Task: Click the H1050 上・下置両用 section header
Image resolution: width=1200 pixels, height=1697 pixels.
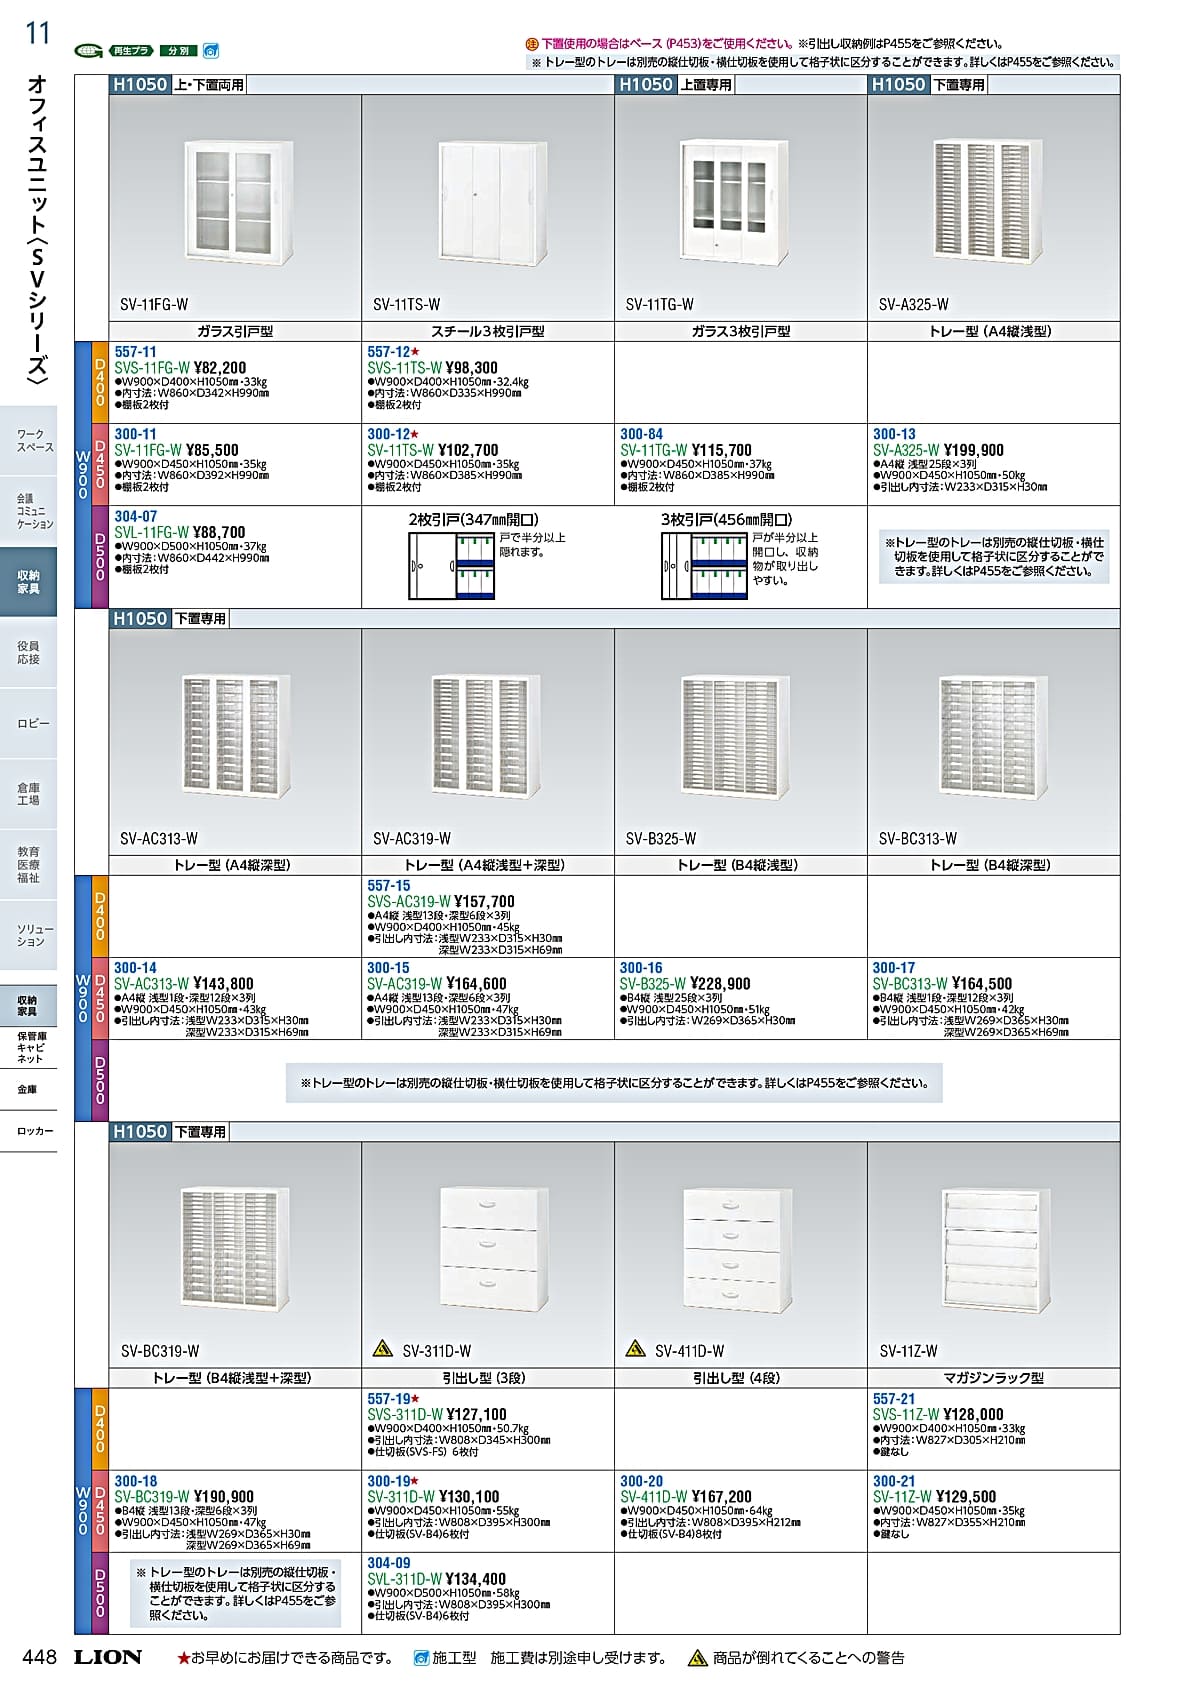Action: click(x=178, y=85)
